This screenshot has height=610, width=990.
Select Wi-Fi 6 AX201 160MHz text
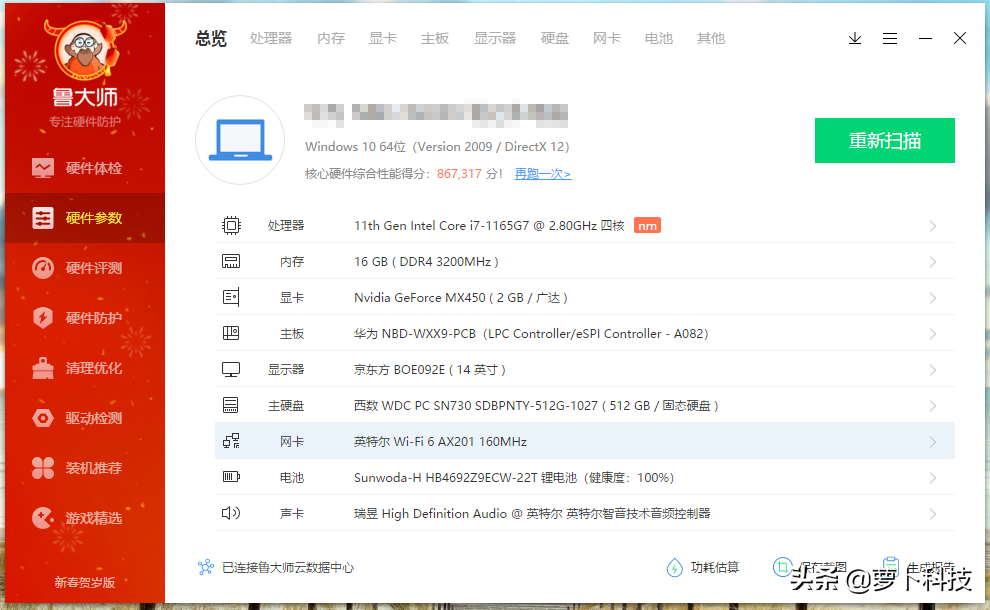[x=440, y=441]
